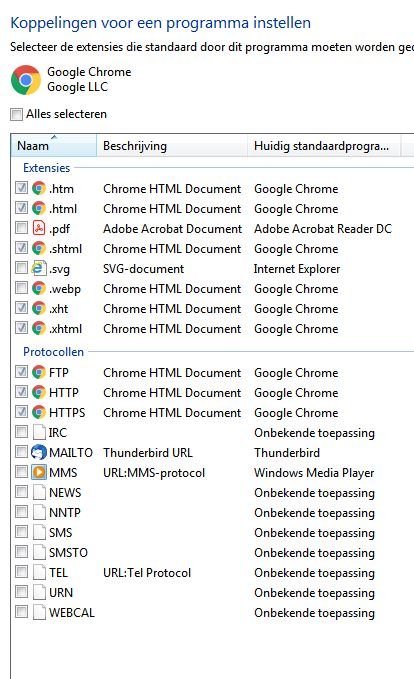Select the 'URL:Tel Protocol' description cell
The height and width of the screenshot is (679, 414).
pyautogui.click(x=147, y=573)
